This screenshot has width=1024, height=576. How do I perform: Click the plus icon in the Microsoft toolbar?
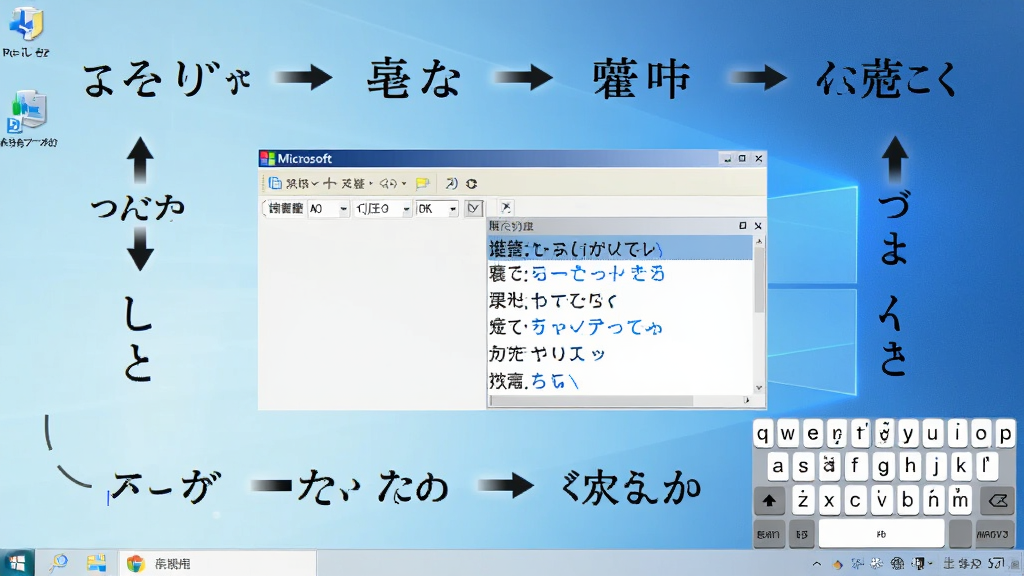(x=330, y=184)
